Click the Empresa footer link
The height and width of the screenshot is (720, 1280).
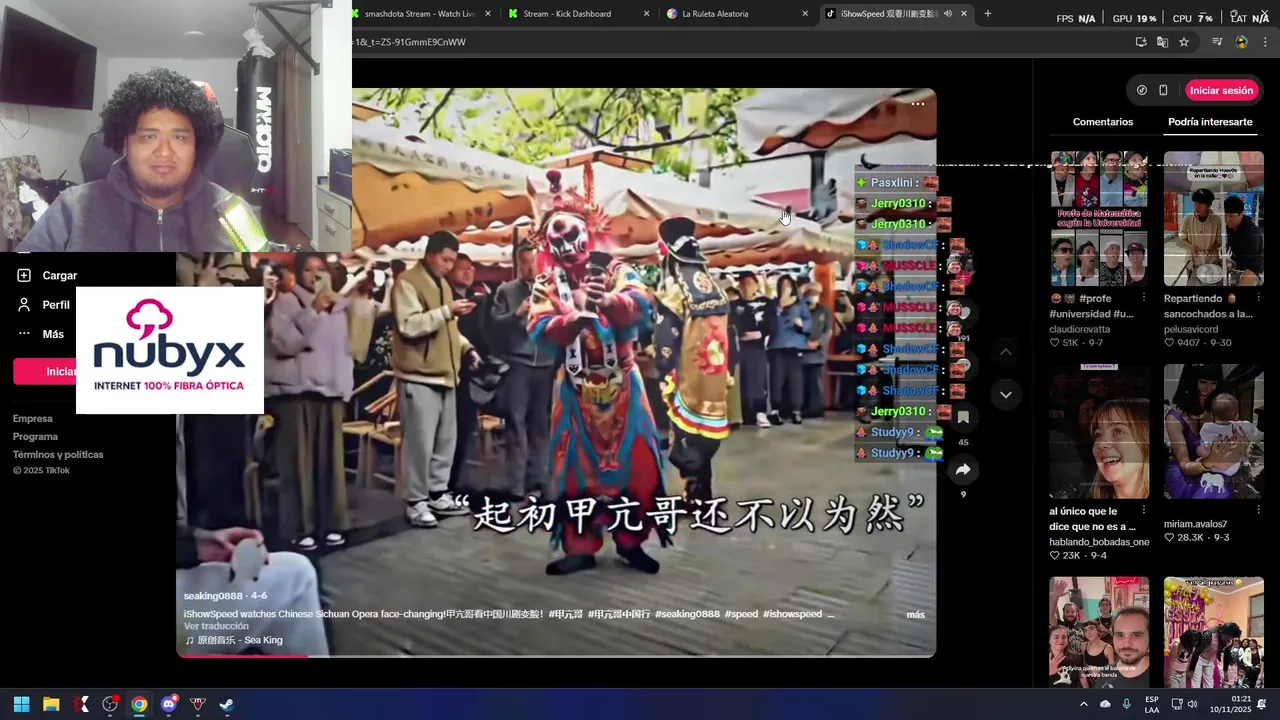[x=33, y=419]
